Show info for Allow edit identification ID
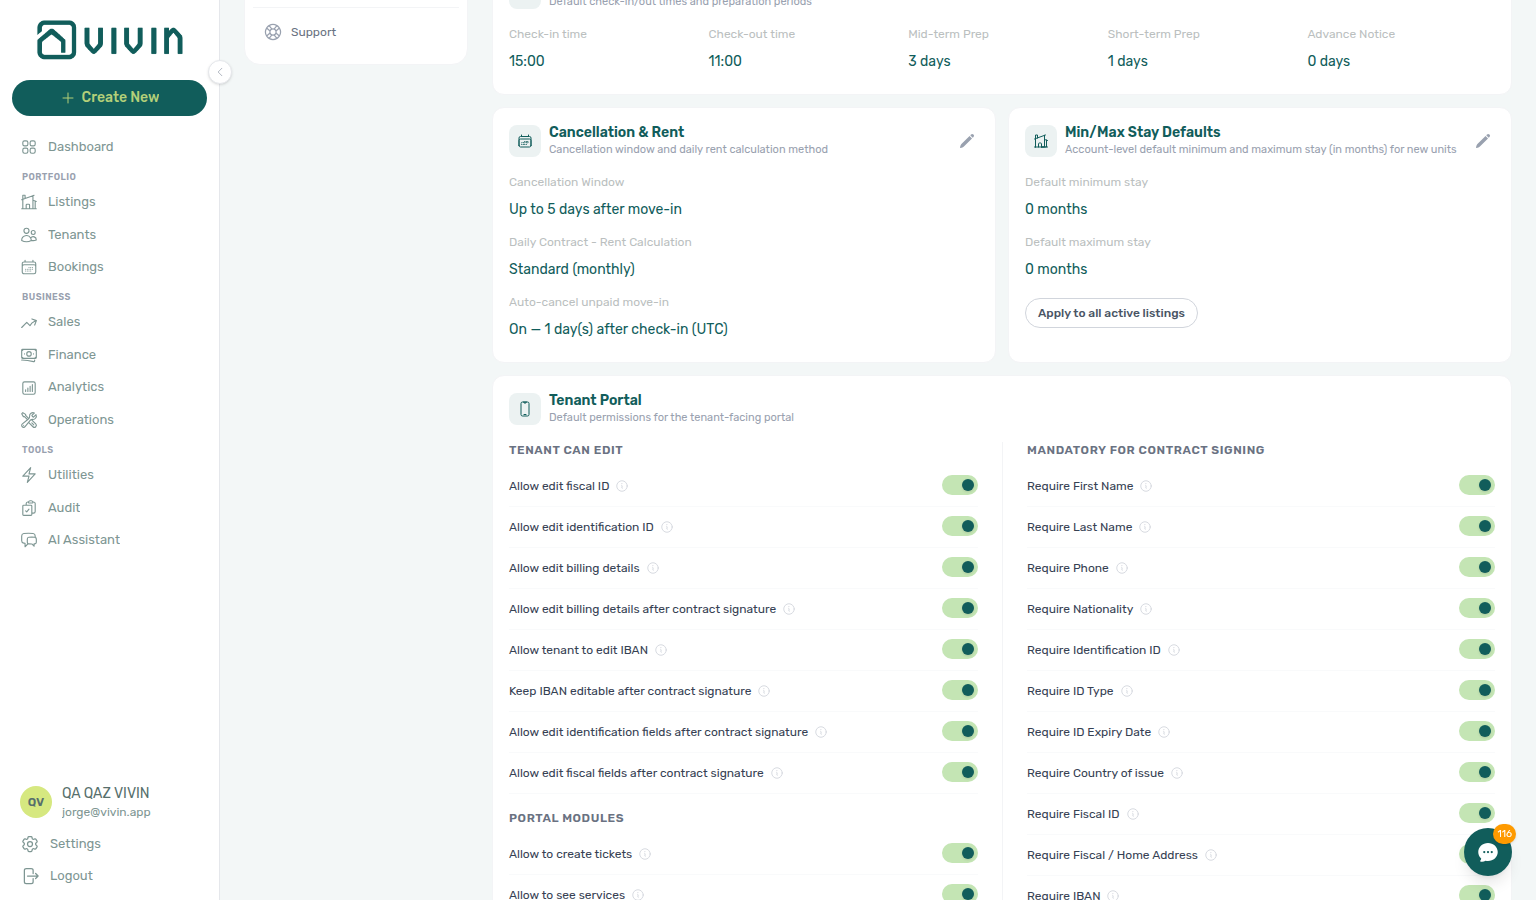 (x=667, y=528)
